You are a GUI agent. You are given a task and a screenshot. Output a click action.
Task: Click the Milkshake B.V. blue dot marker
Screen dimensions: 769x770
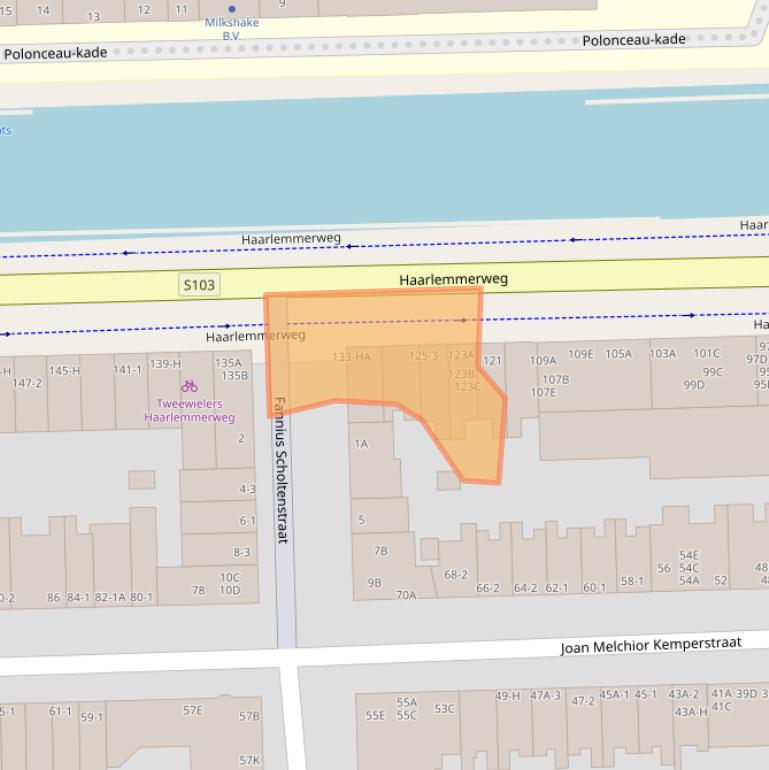(232, 9)
